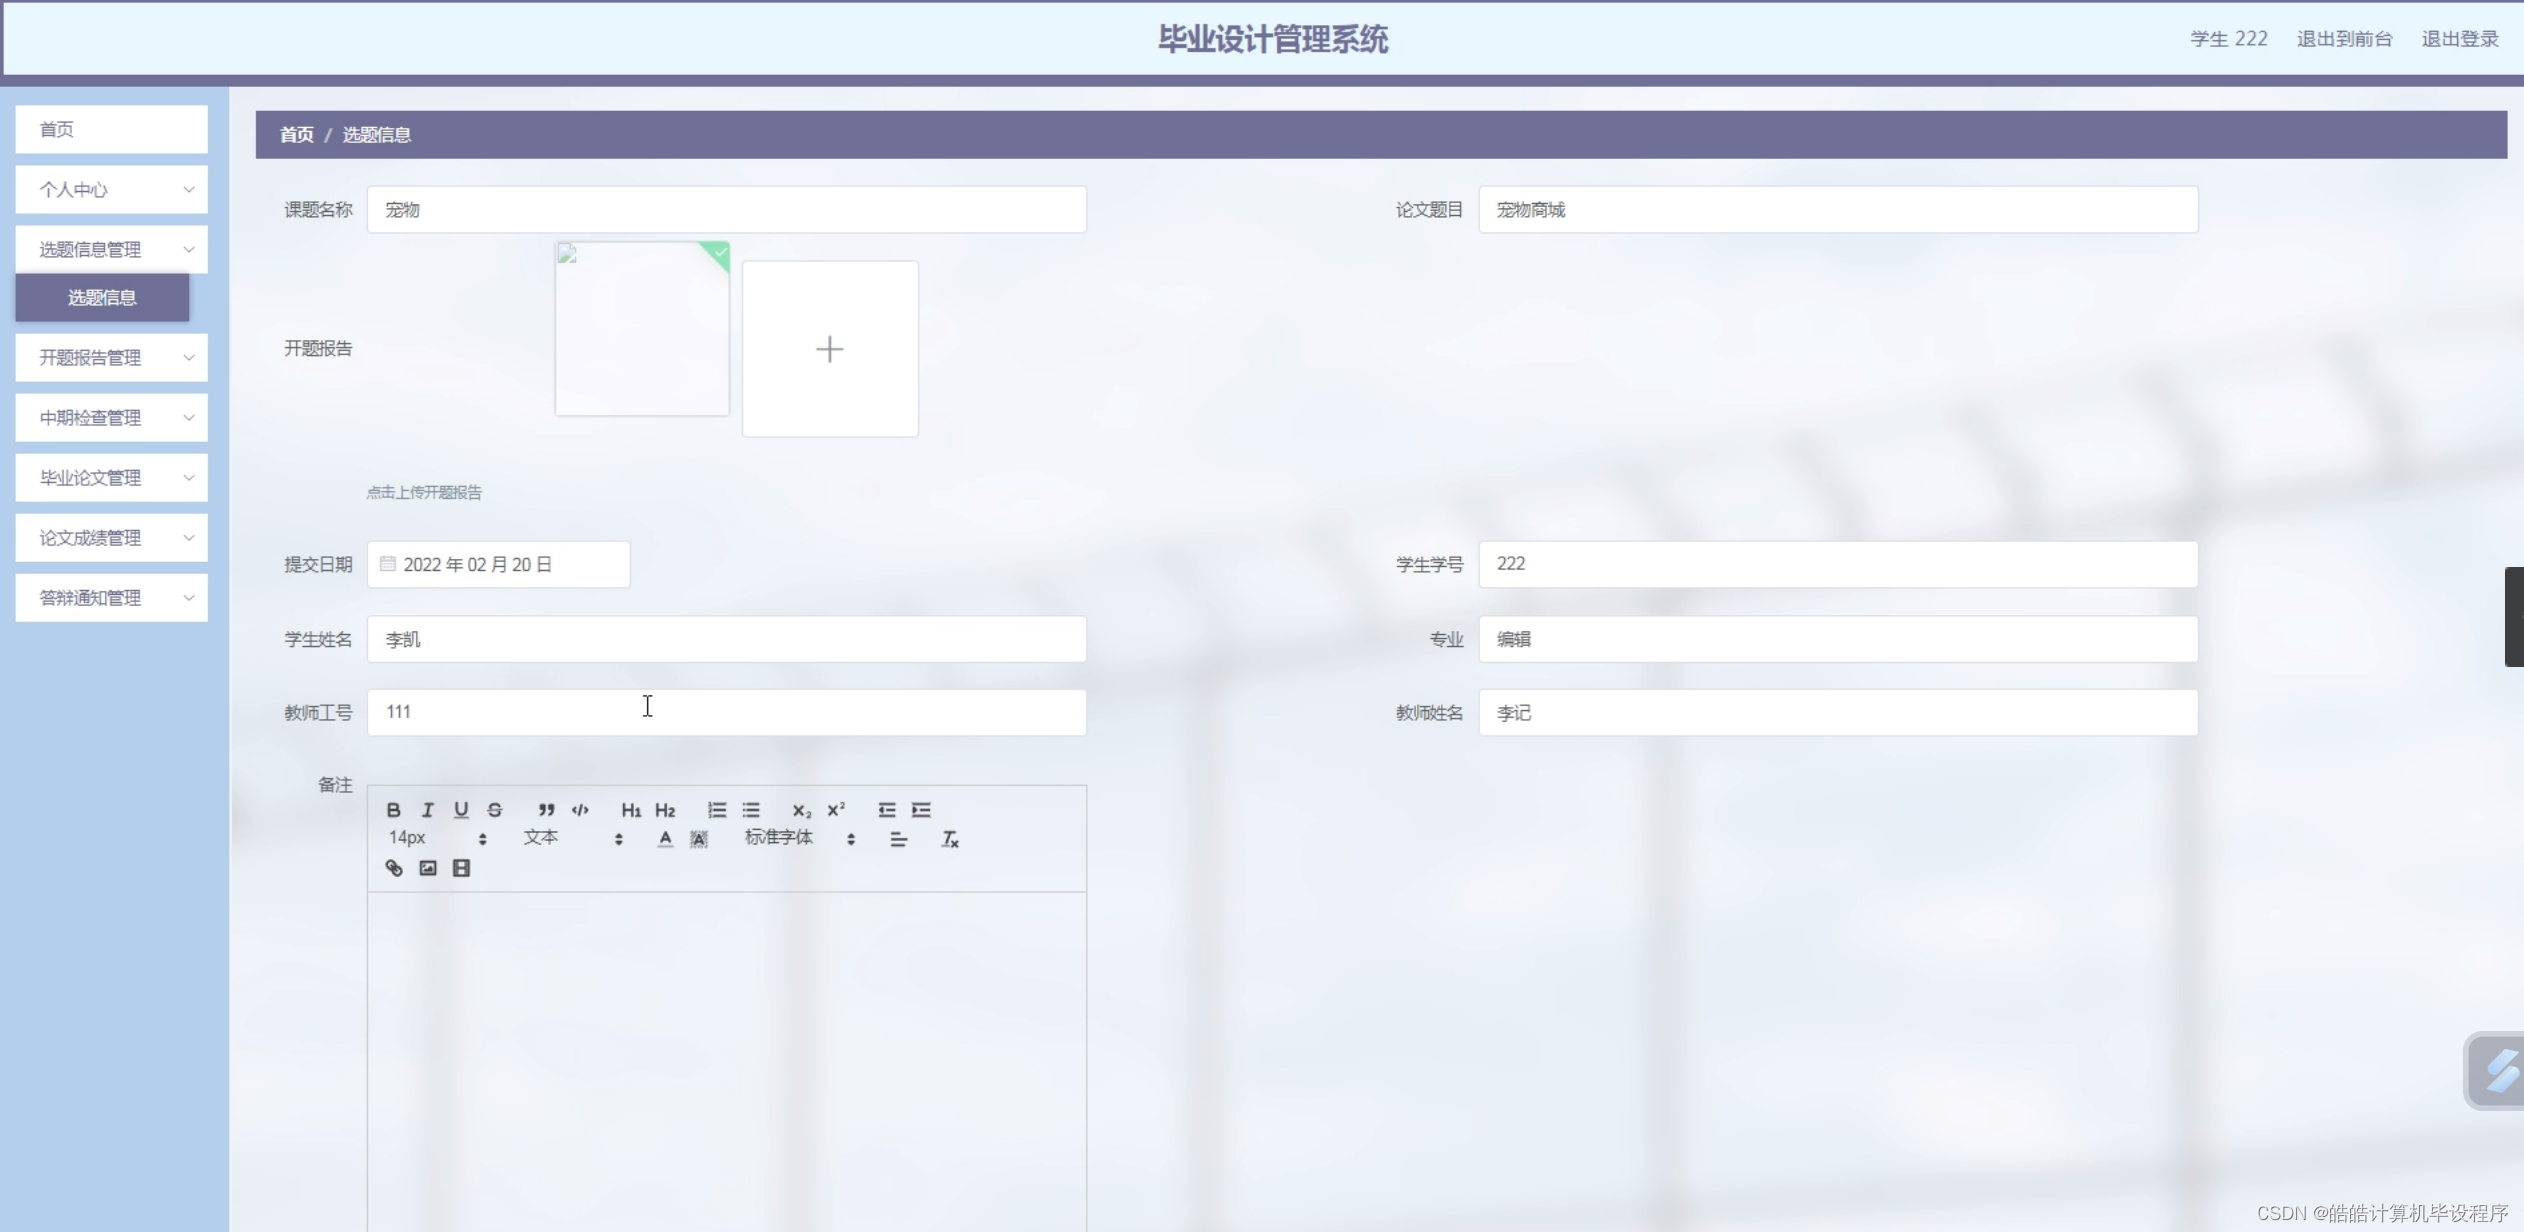Go to 首页 in the sidebar
The image size is (2524, 1232).
[111, 130]
